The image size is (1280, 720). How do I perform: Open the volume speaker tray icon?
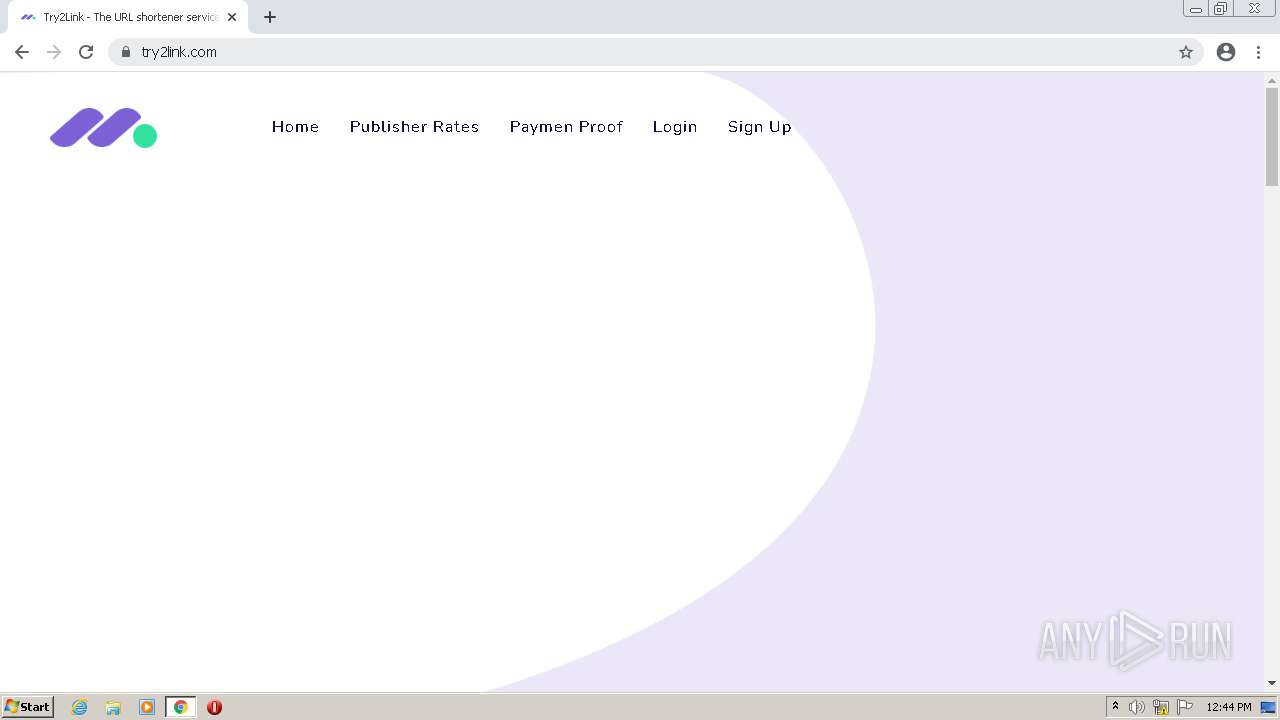[x=1137, y=707]
